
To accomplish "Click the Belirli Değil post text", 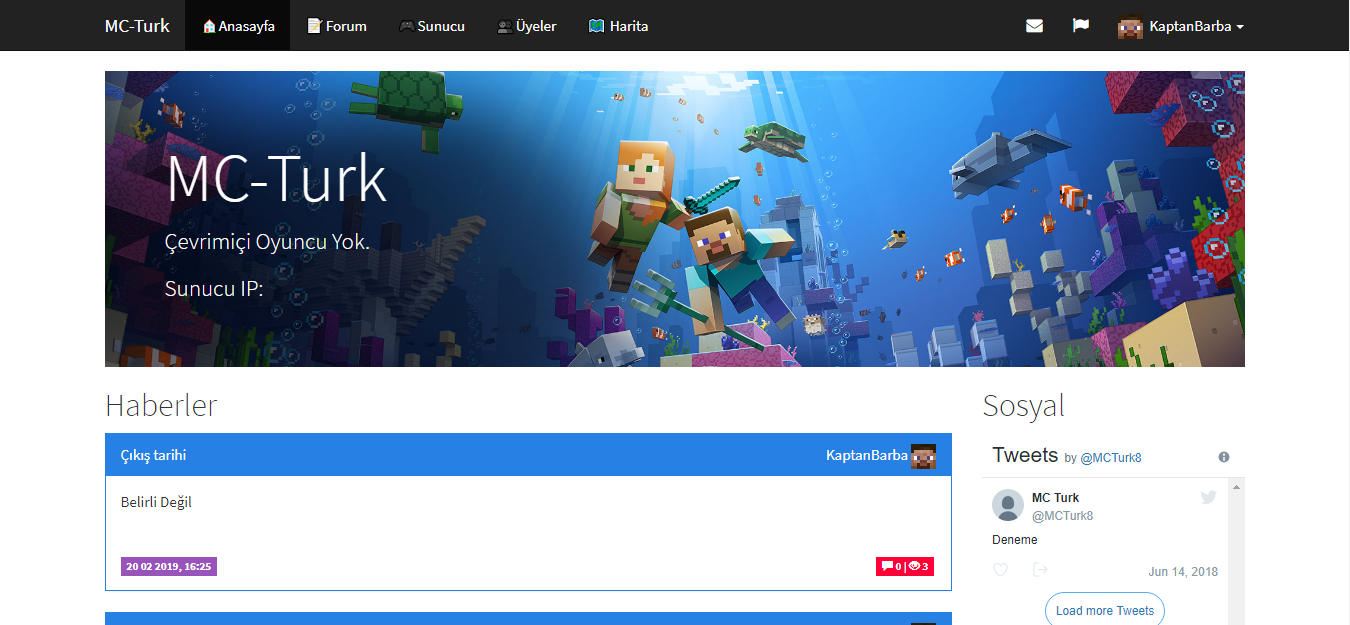I will click(156, 502).
